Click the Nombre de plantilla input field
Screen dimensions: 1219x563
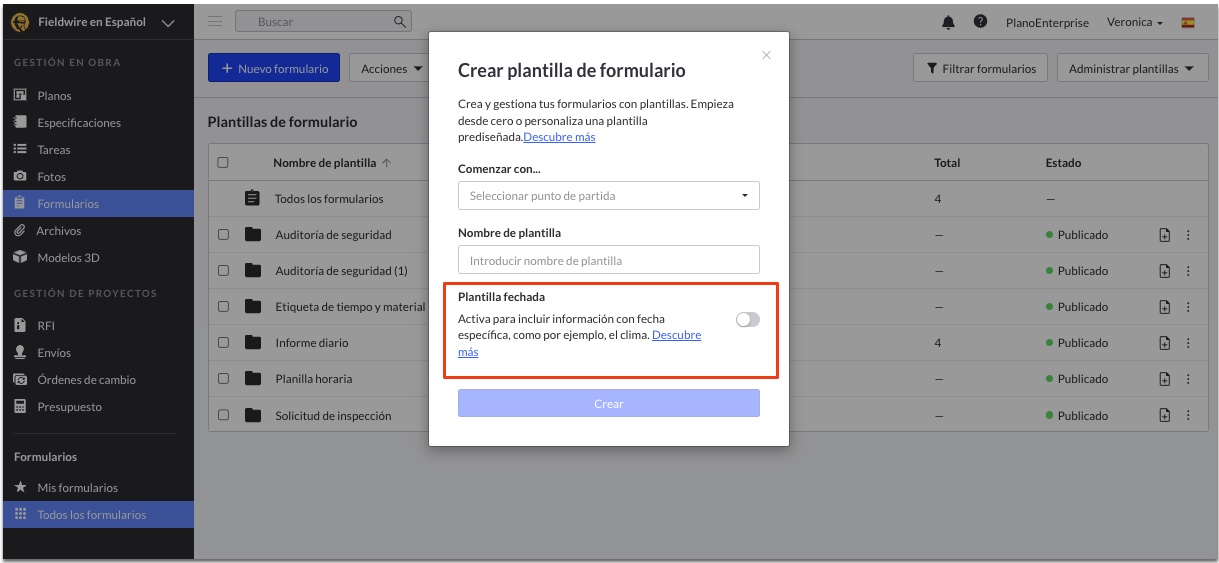(608, 260)
